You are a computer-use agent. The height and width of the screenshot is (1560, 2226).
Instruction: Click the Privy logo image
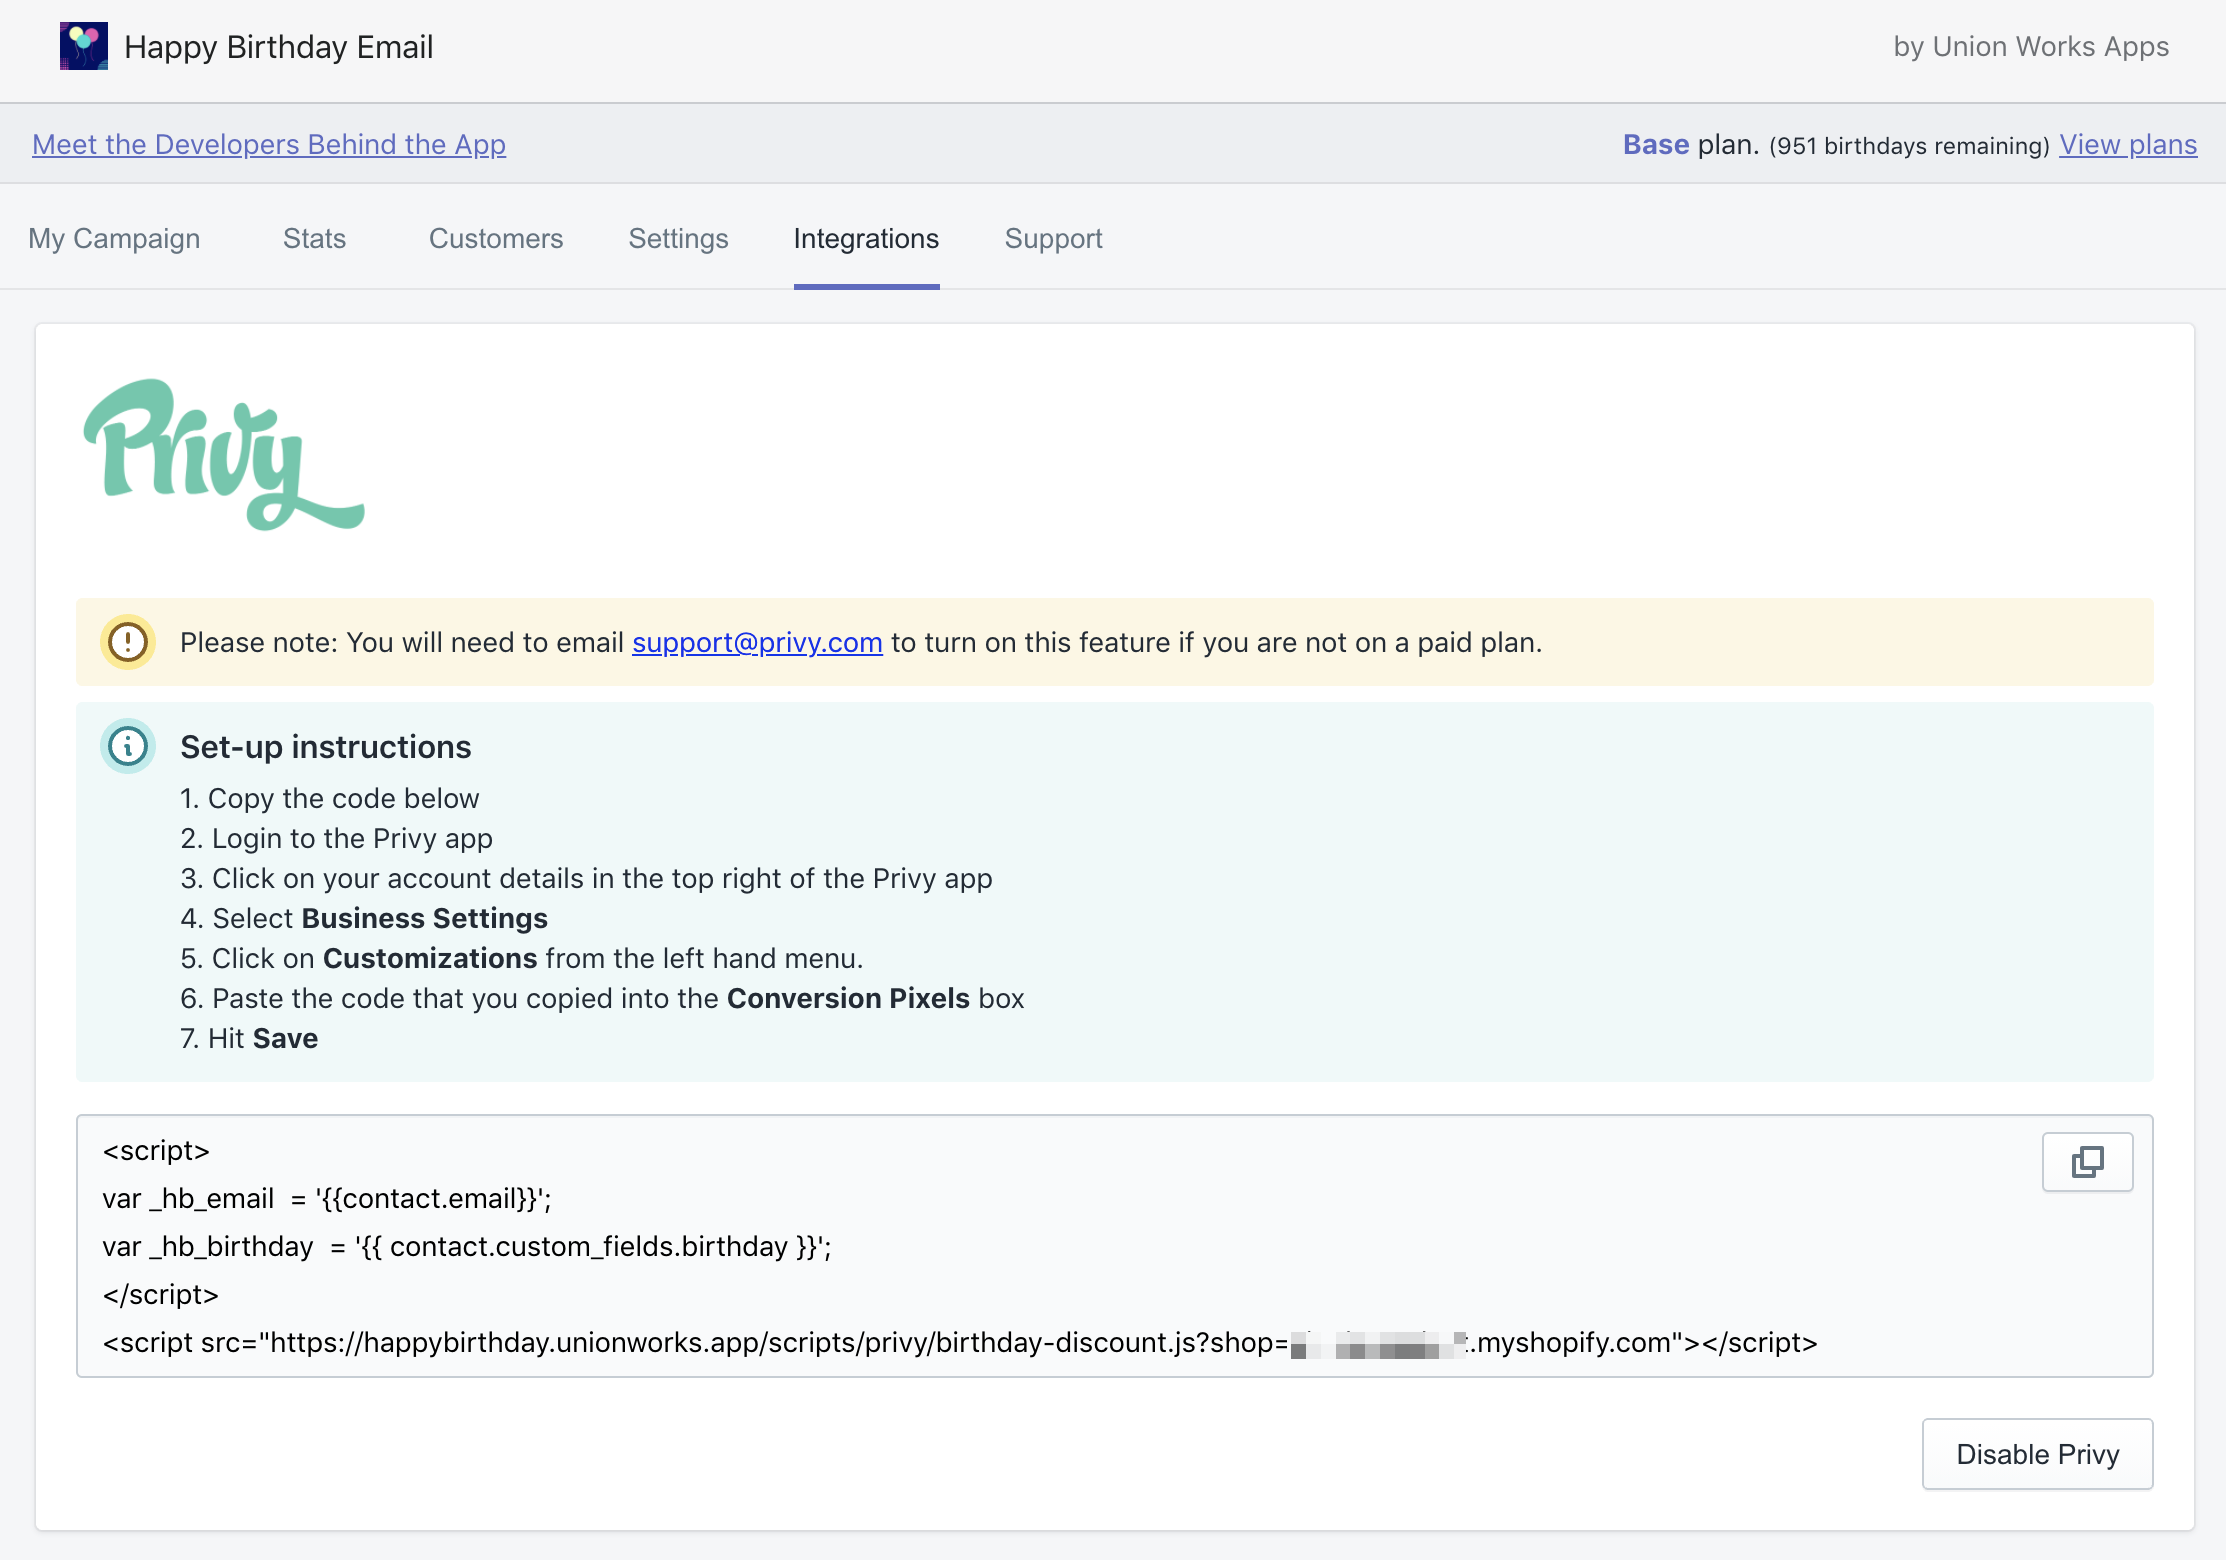click(x=224, y=455)
